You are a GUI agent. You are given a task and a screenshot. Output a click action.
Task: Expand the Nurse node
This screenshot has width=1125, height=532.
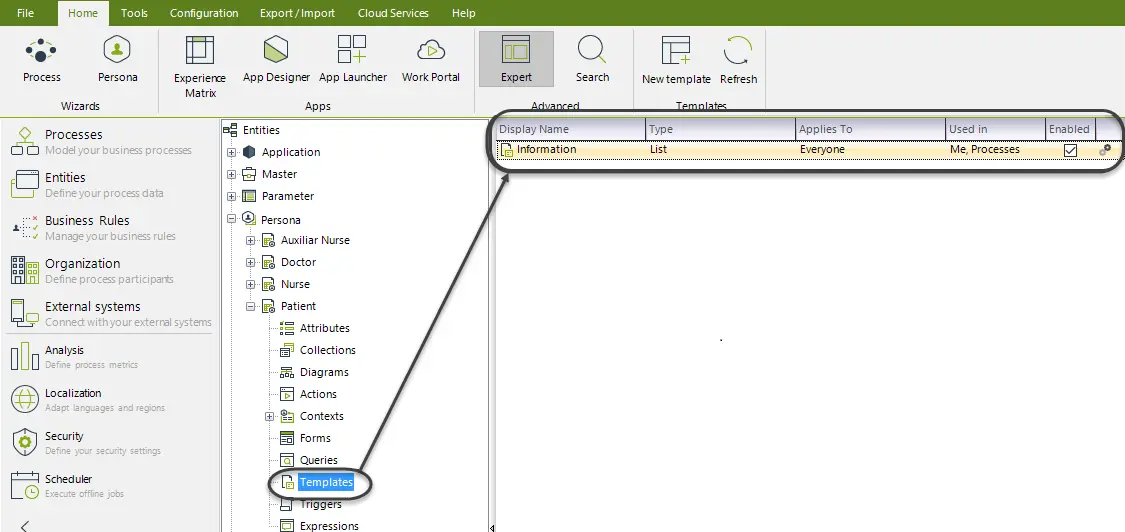click(x=250, y=284)
